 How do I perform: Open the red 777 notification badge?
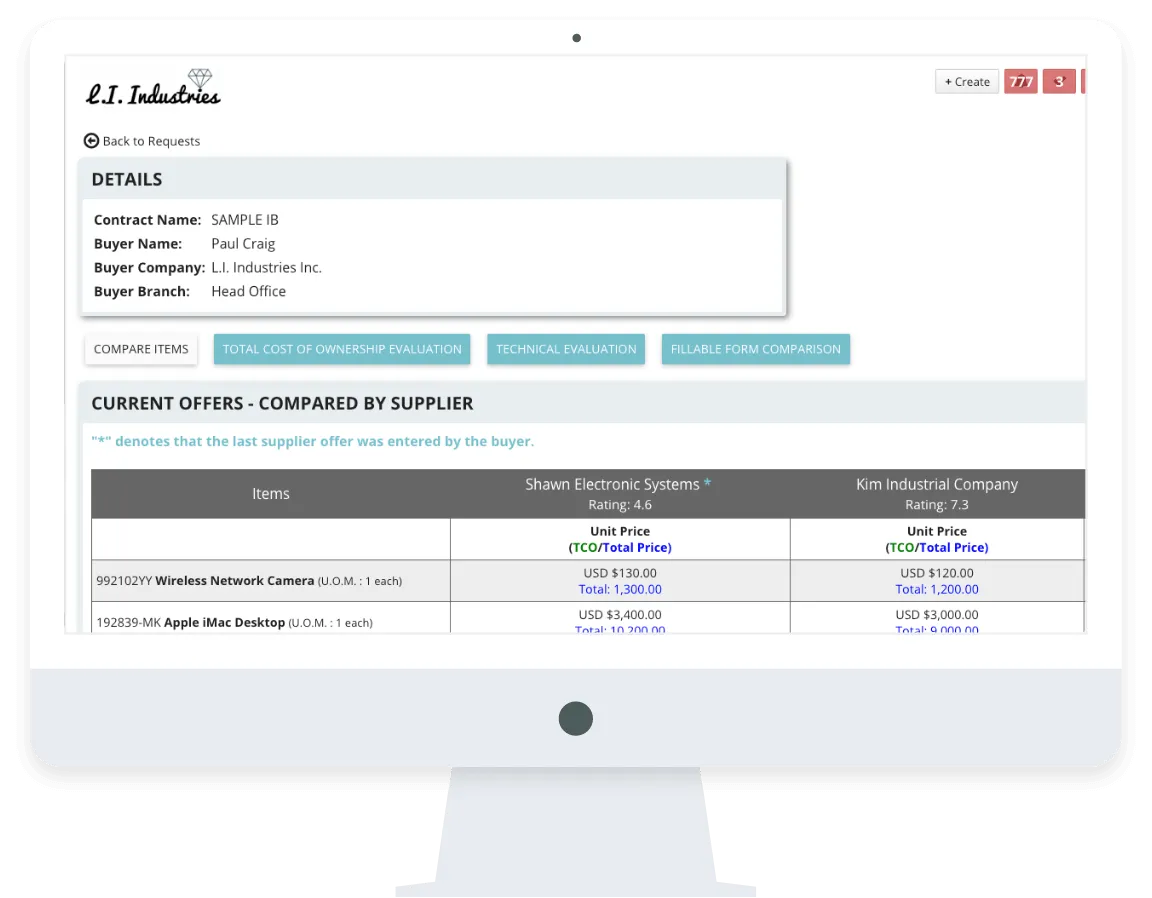coord(1020,82)
